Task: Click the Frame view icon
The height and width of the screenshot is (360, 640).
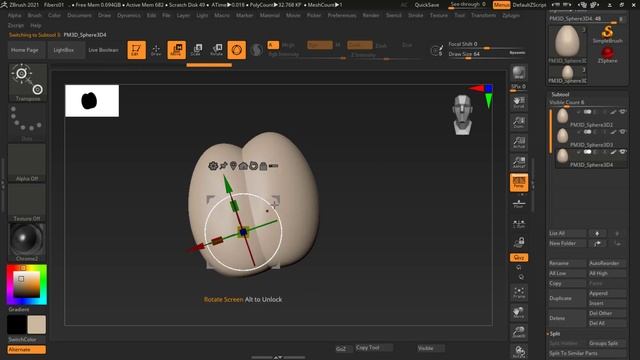Action: pyautogui.click(x=519, y=292)
